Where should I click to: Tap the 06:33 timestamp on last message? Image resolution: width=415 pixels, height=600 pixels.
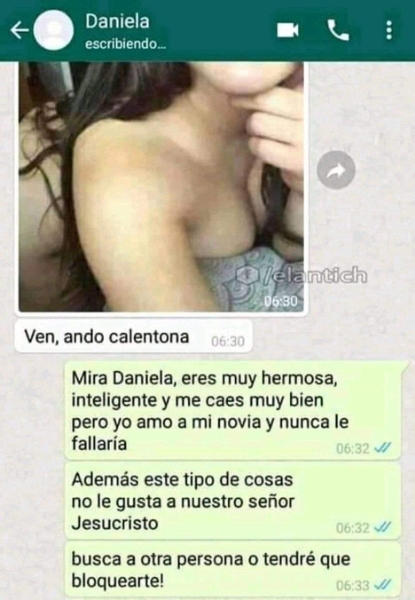[x=353, y=585]
